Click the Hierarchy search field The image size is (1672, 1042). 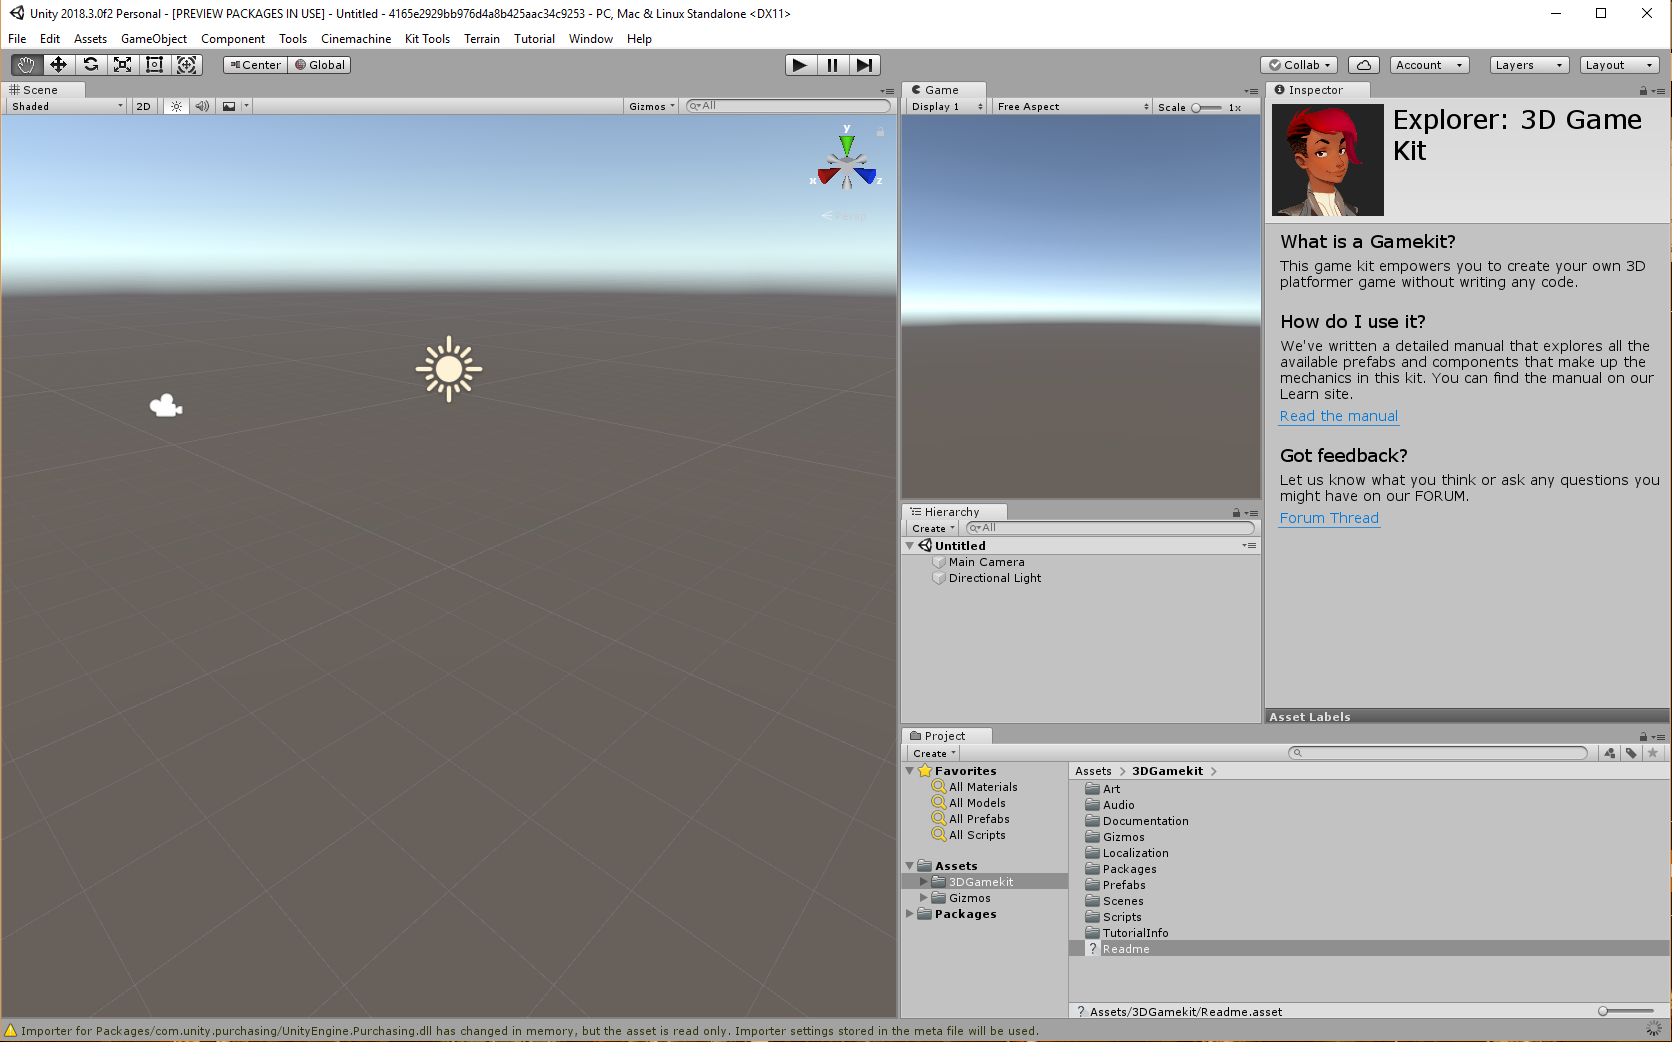click(1110, 528)
